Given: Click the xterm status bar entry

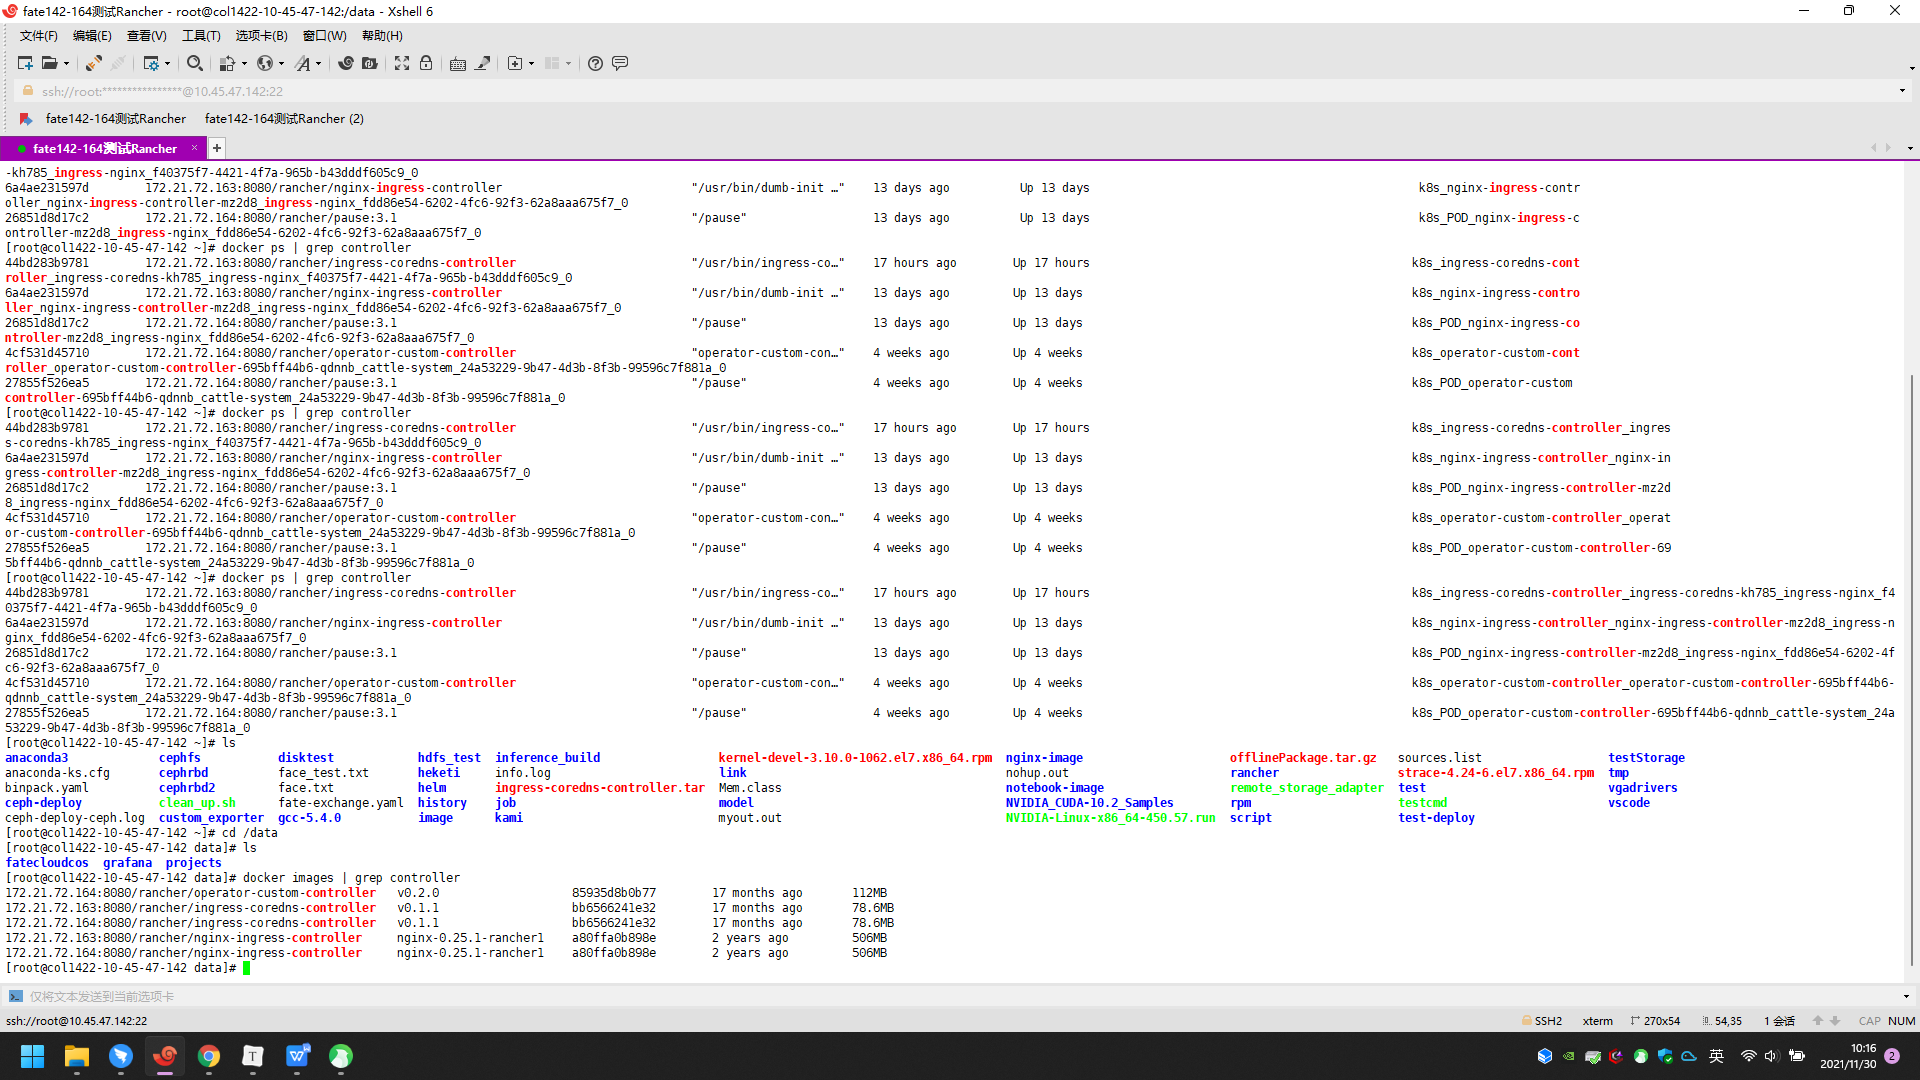Looking at the screenshot, I should (1597, 1021).
